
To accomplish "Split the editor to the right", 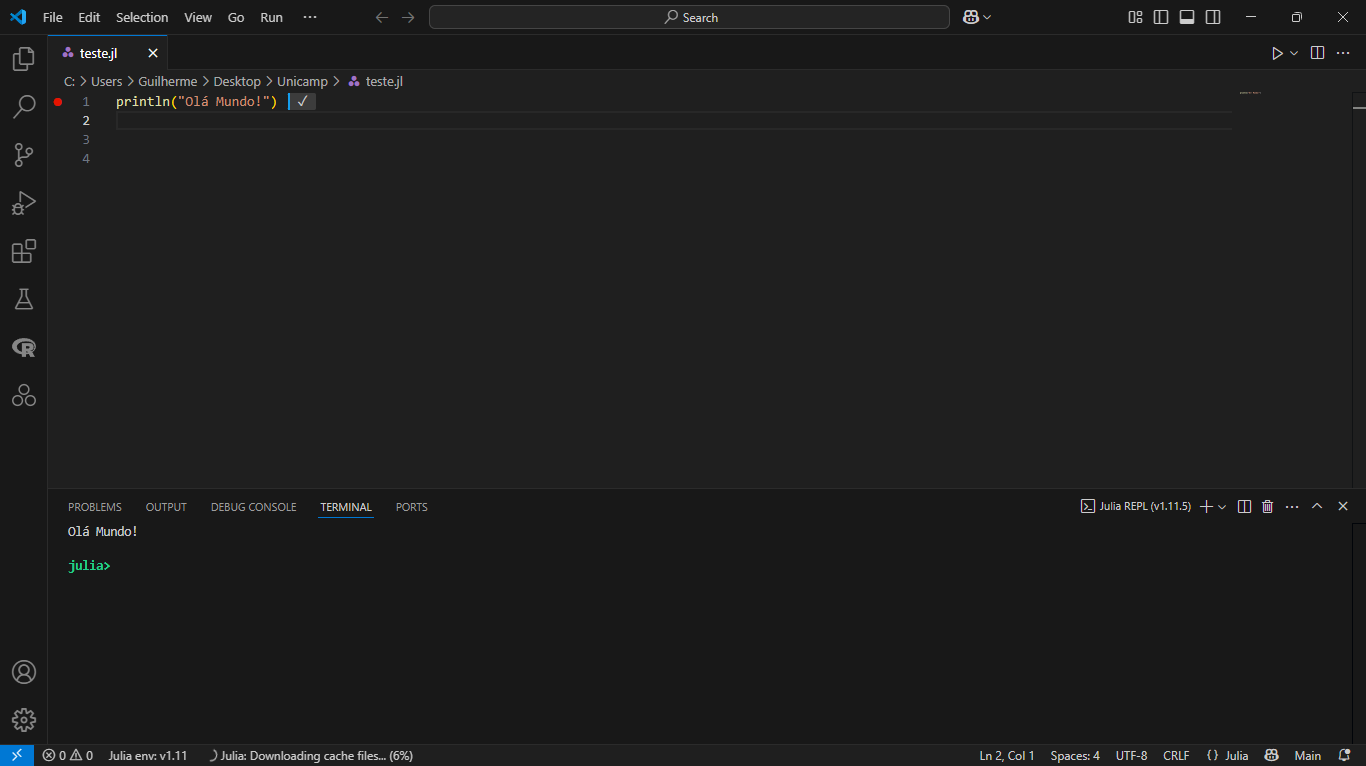I will (x=1317, y=53).
